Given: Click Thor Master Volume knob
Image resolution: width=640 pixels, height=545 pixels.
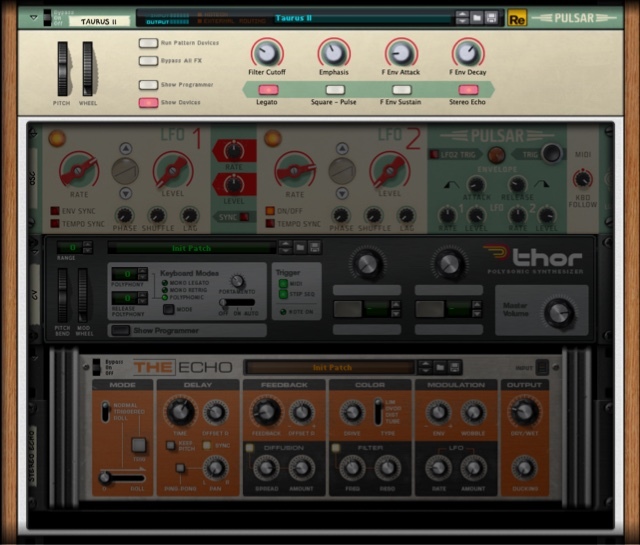Looking at the screenshot, I should click(560, 313).
